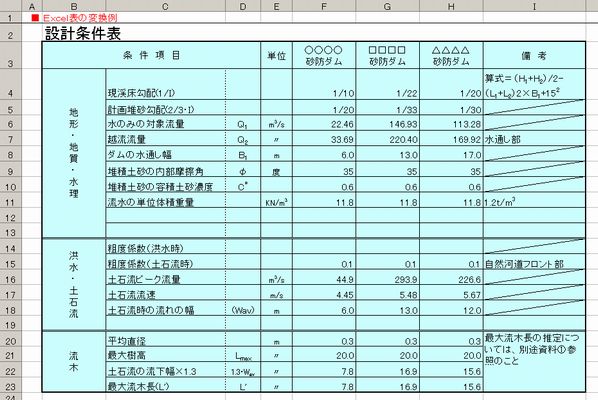The width and height of the screenshot is (598, 400).
Task: Click the 水通し部 remark cell
Action: tap(534, 139)
